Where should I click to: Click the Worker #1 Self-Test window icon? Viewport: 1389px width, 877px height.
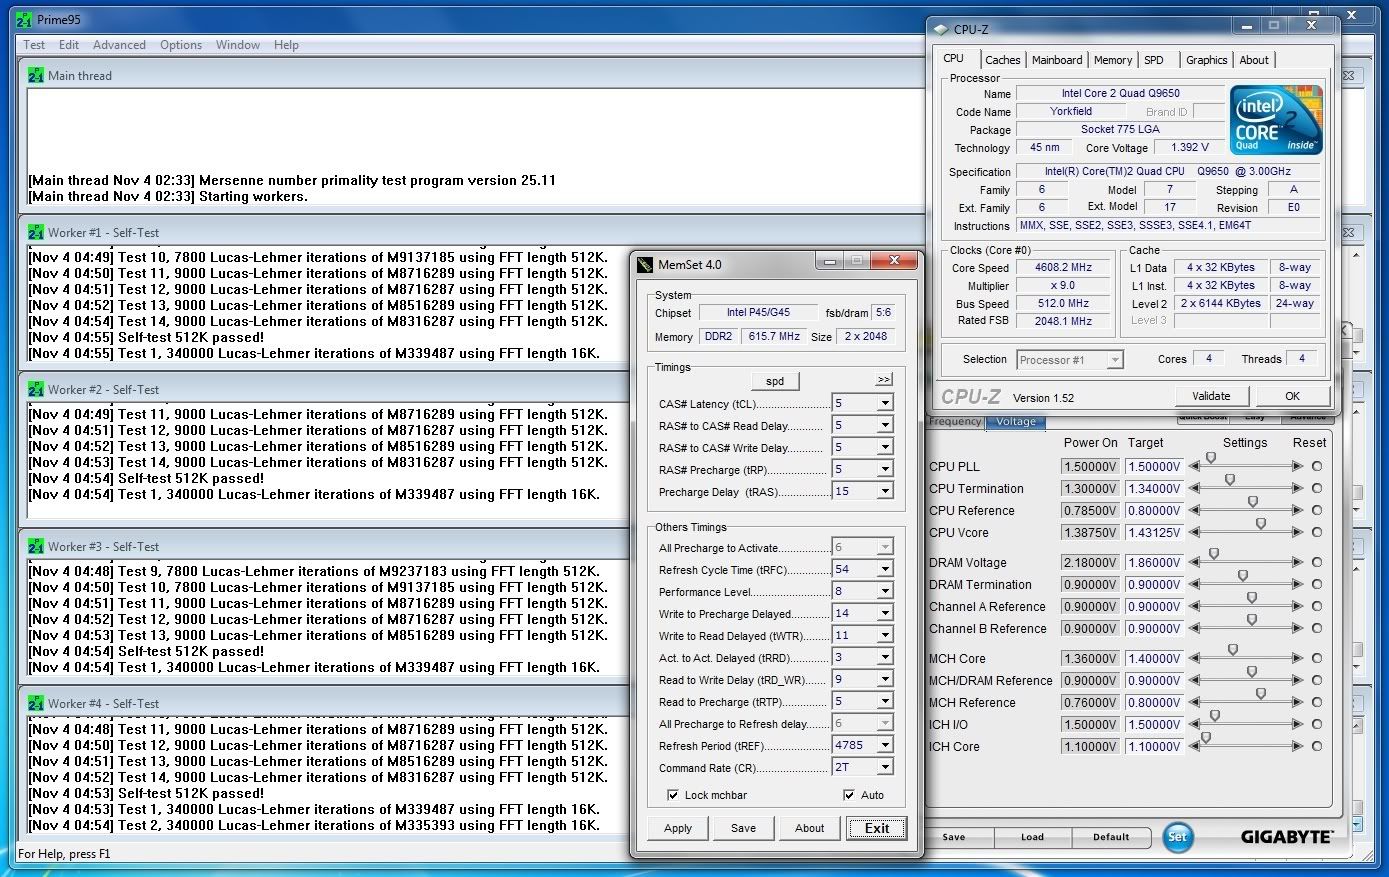point(36,232)
